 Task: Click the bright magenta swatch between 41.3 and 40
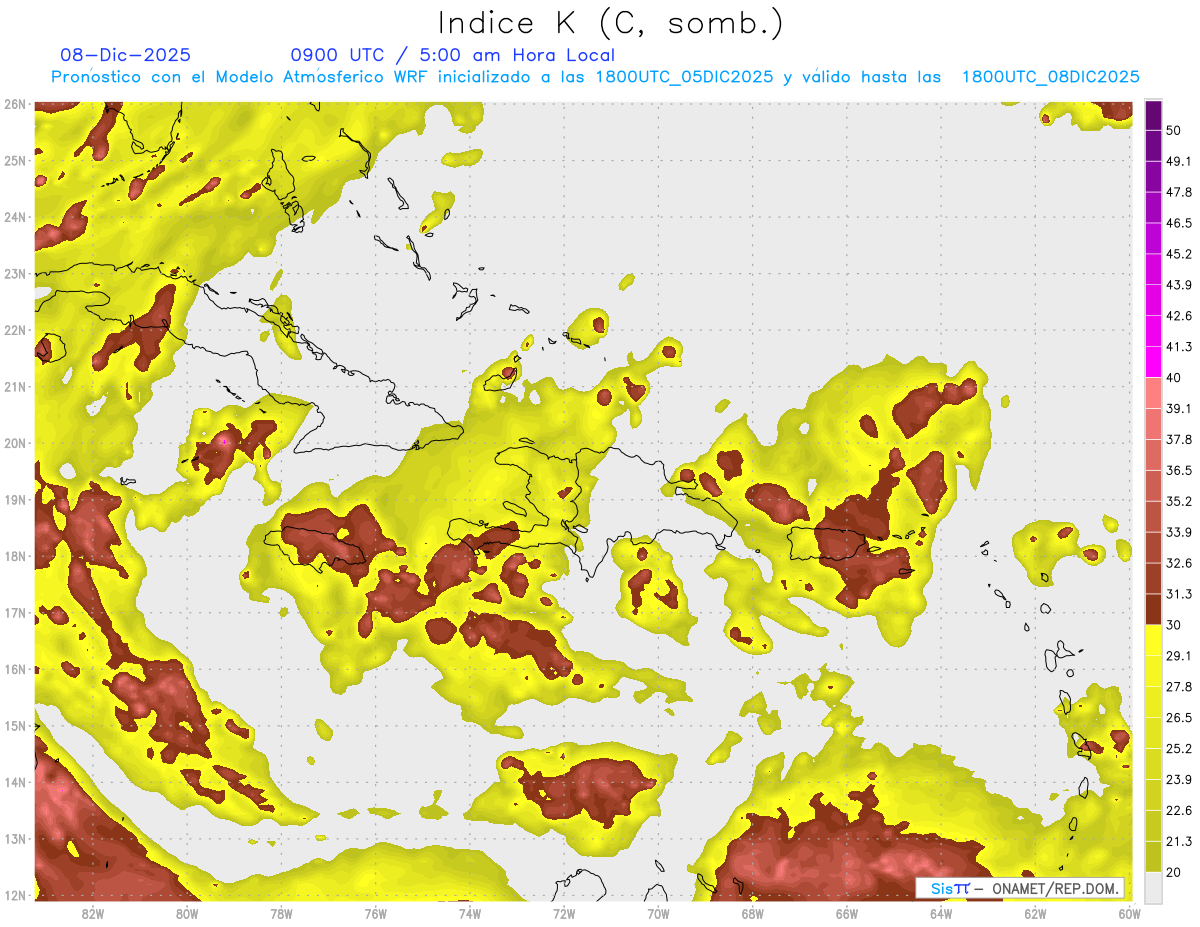pyautogui.click(x=1154, y=362)
